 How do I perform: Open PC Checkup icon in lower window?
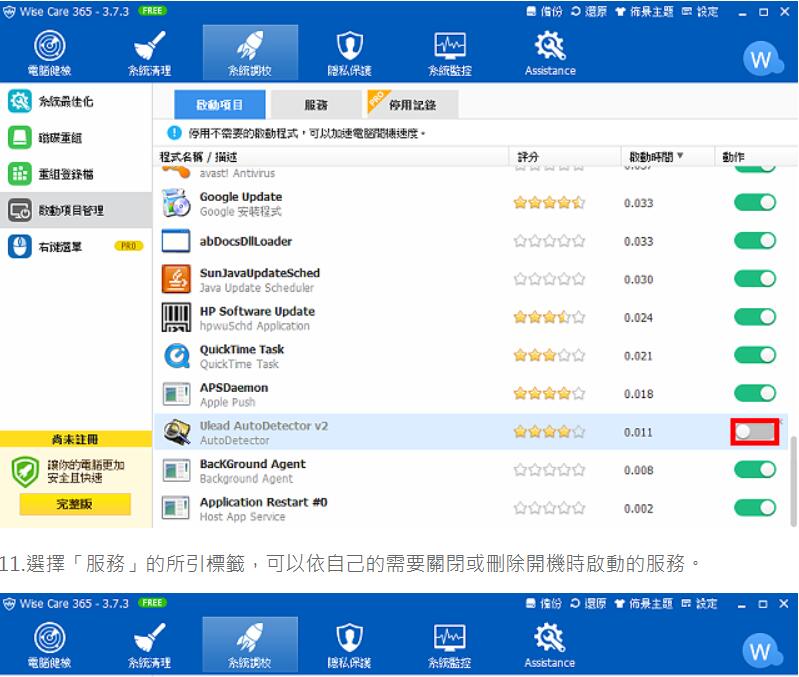point(49,645)
